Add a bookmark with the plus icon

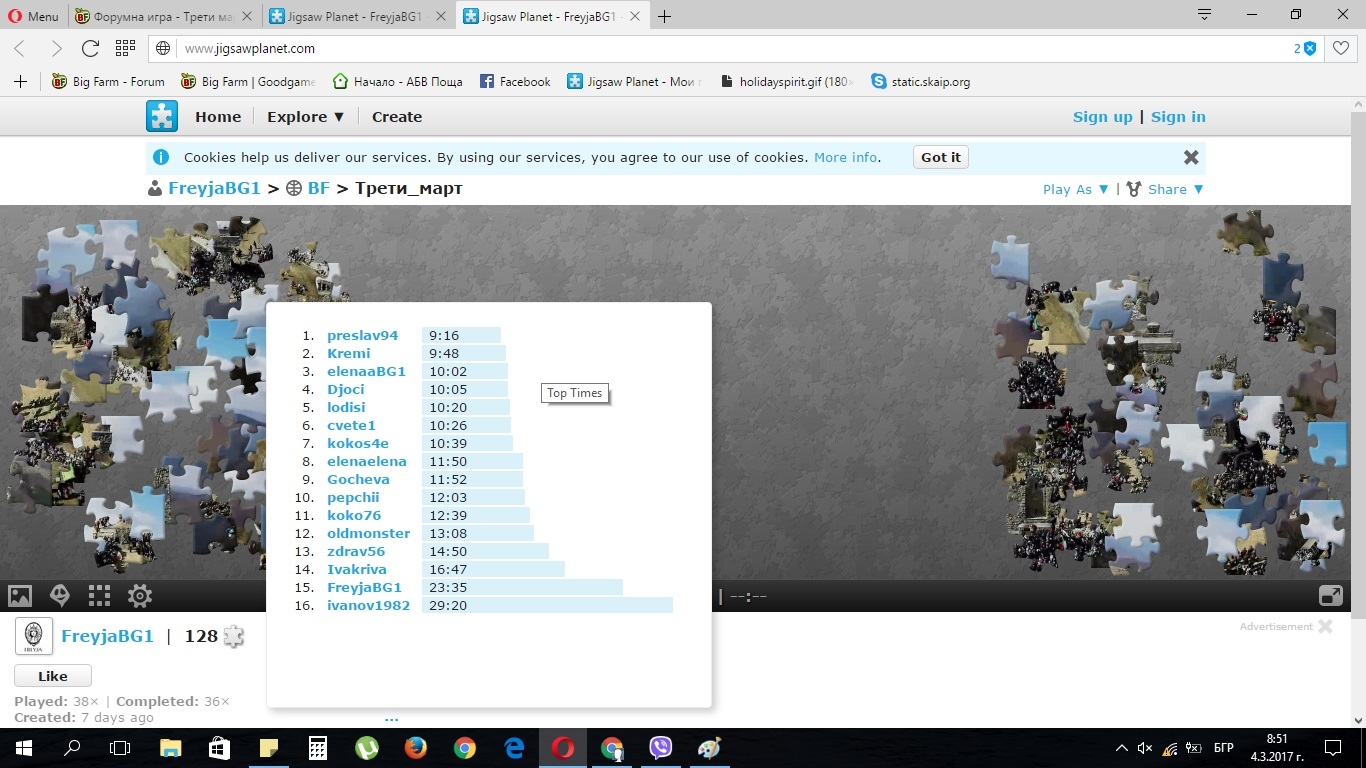tap(20, 82)
